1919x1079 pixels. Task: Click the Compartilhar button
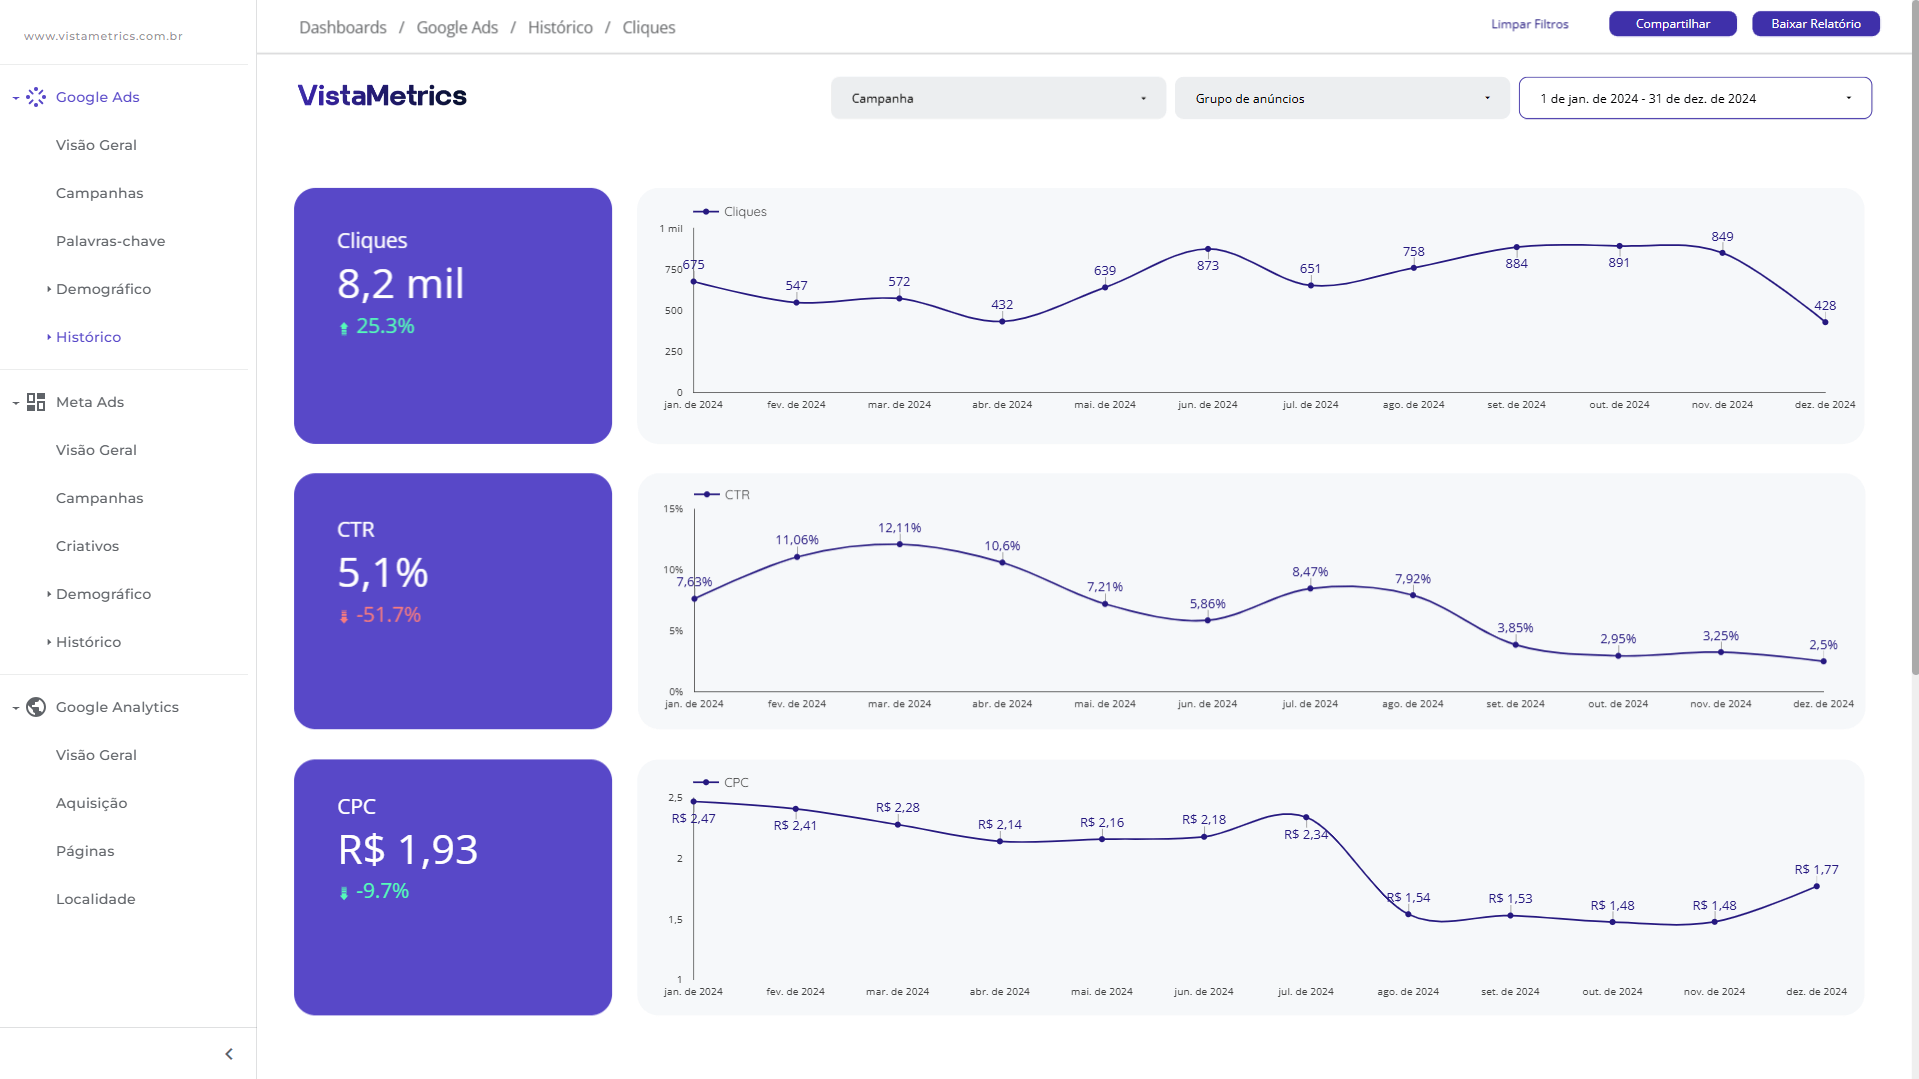[1672, 24]
